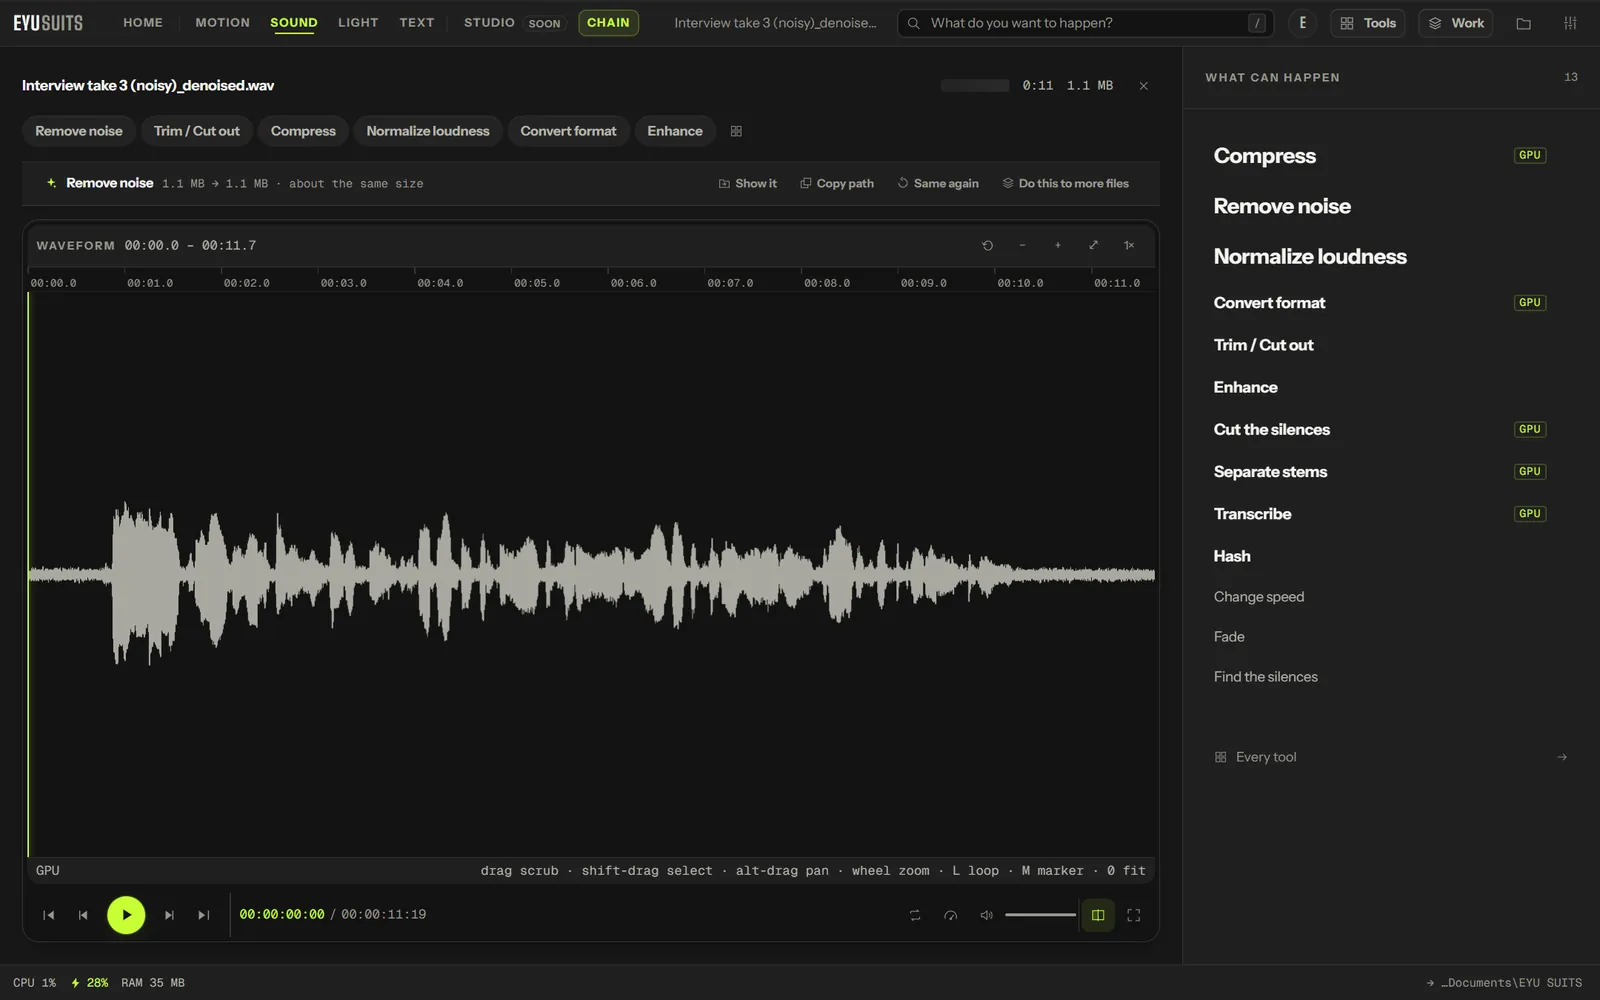Adjust the volume slider
The height and width of the screenshot is (1000, 1600).
click(x=1040, y=915)
